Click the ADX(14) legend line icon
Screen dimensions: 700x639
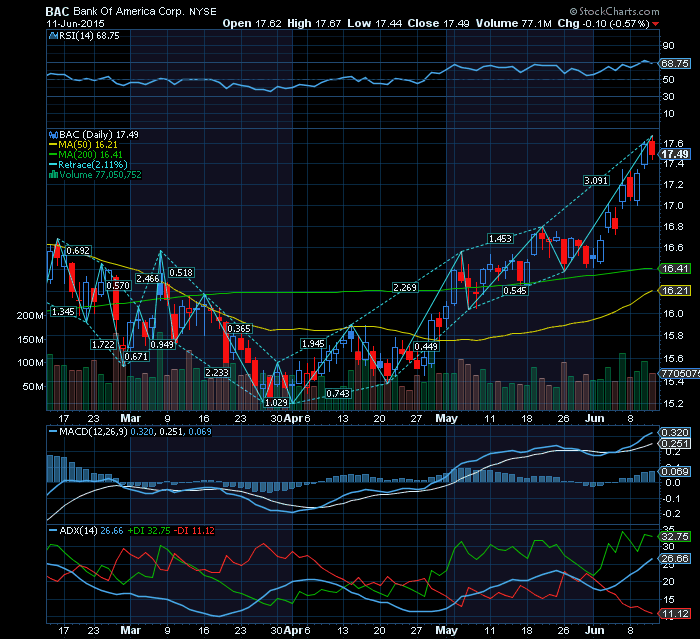point(53,530)
